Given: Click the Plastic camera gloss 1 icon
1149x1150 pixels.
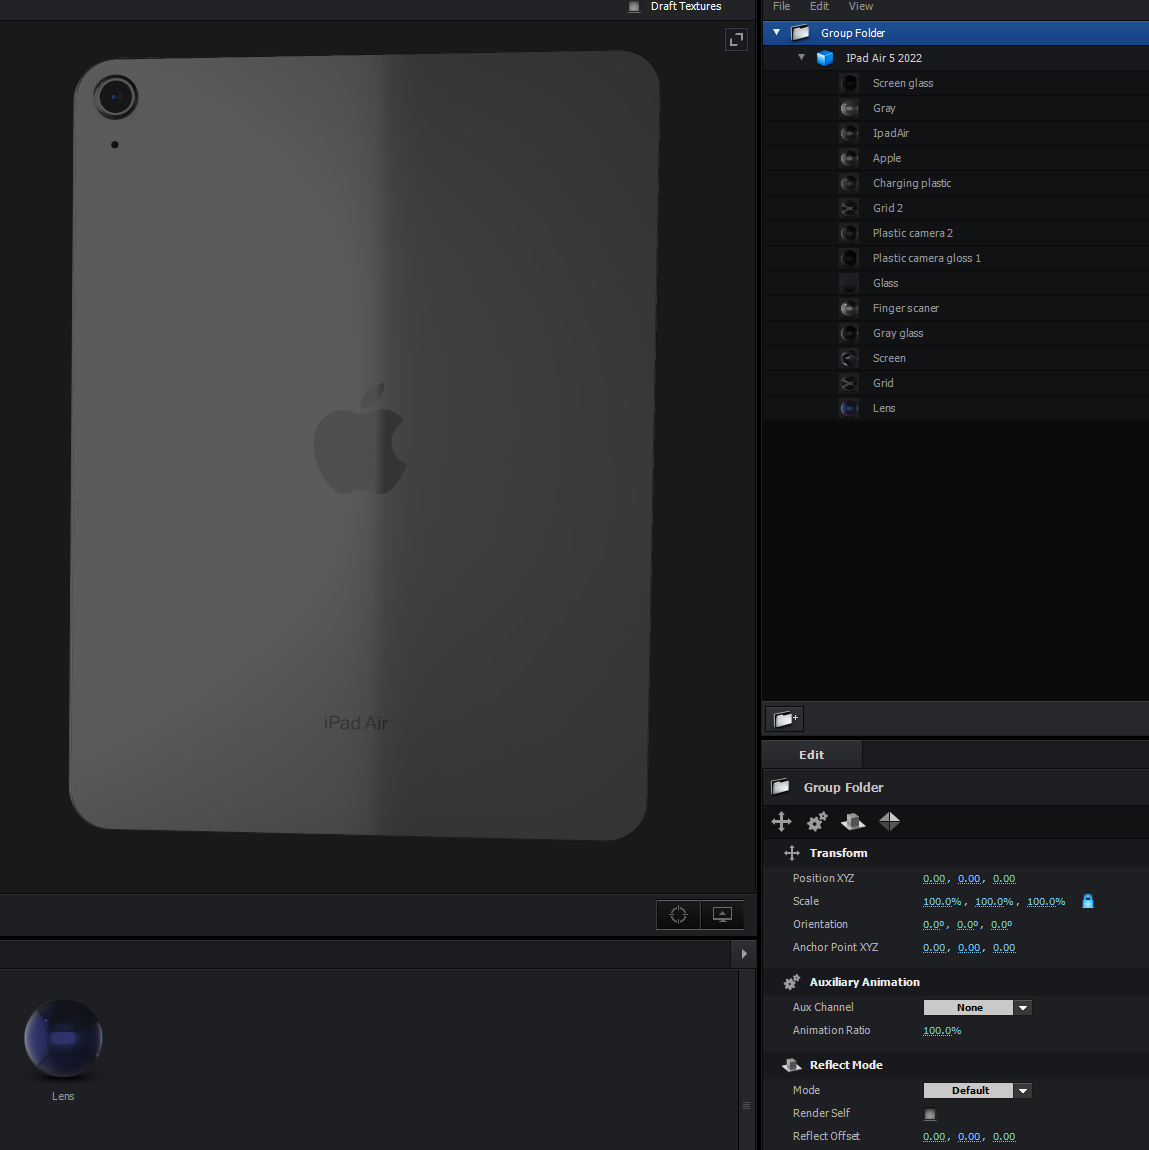Looking at the screenshot, I should point(849,257).
